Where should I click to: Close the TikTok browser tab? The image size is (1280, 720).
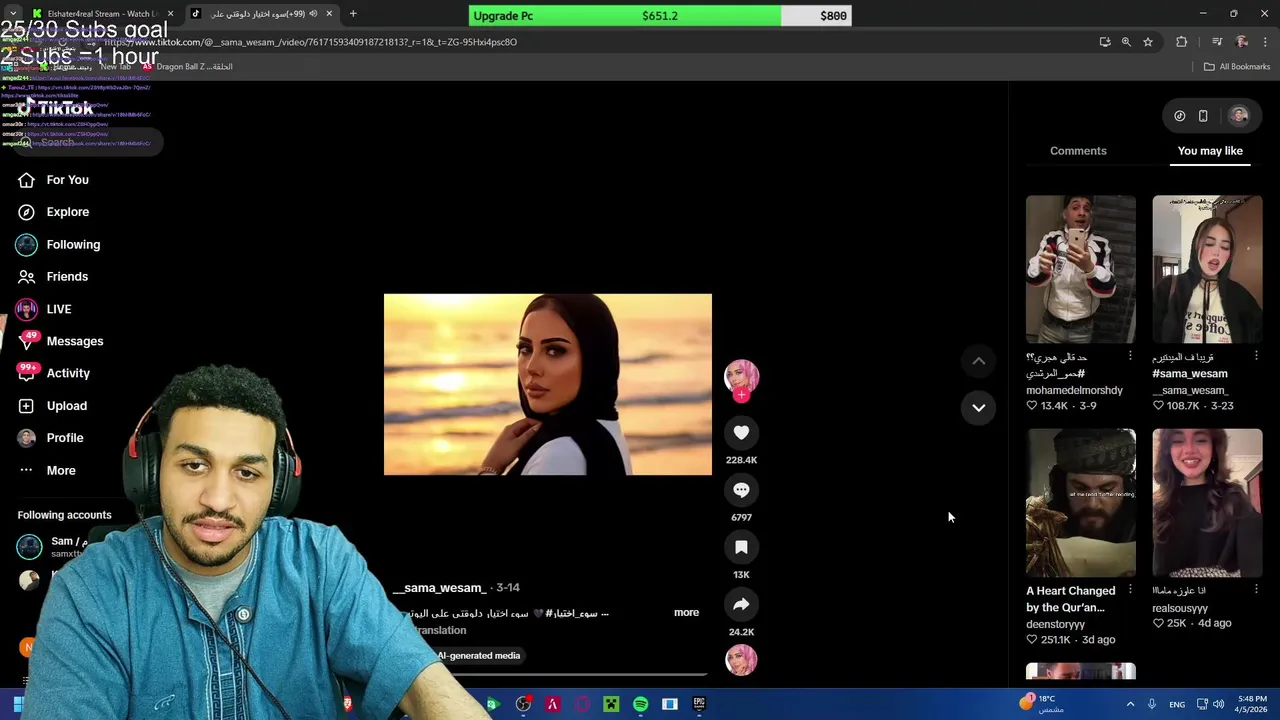(329, 14)
